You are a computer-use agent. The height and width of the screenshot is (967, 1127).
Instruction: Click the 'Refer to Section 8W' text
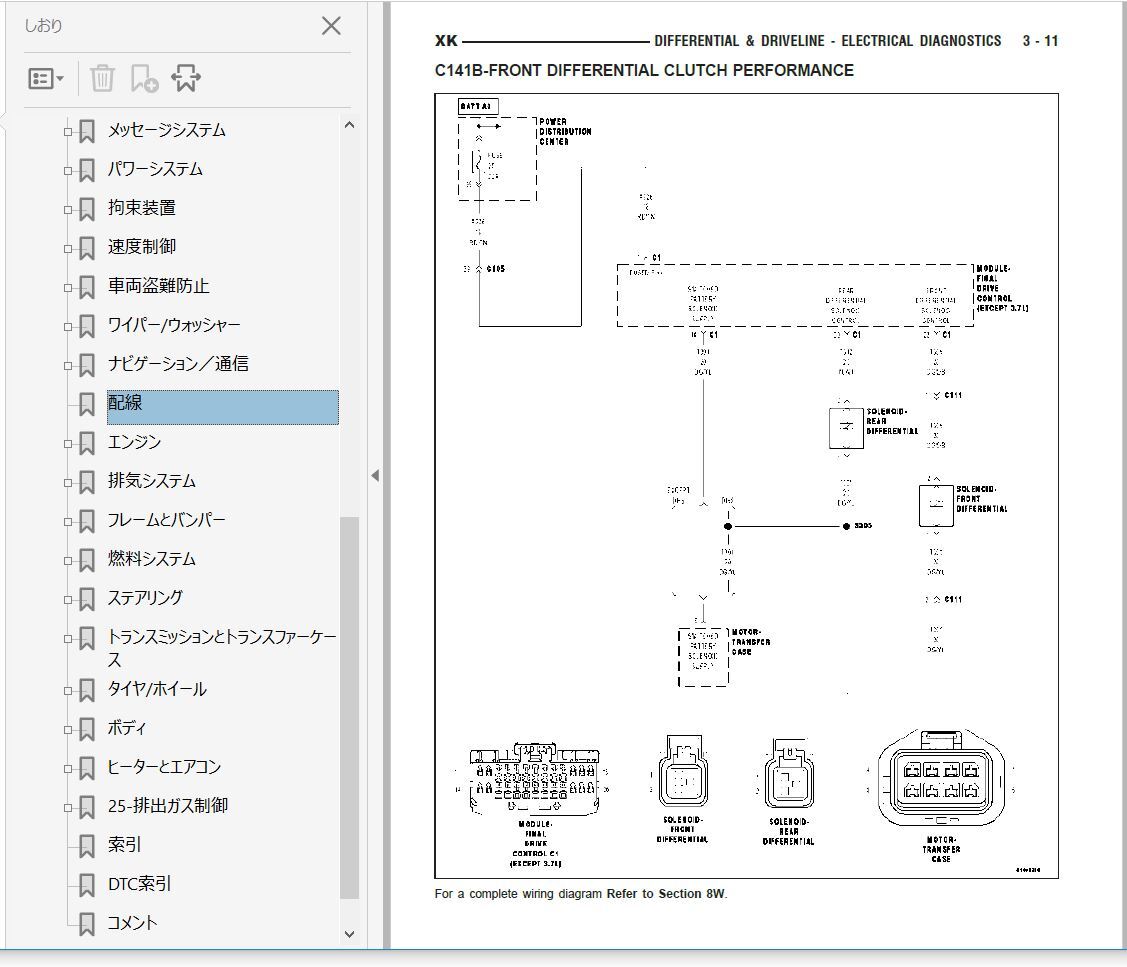click(666, 894)
